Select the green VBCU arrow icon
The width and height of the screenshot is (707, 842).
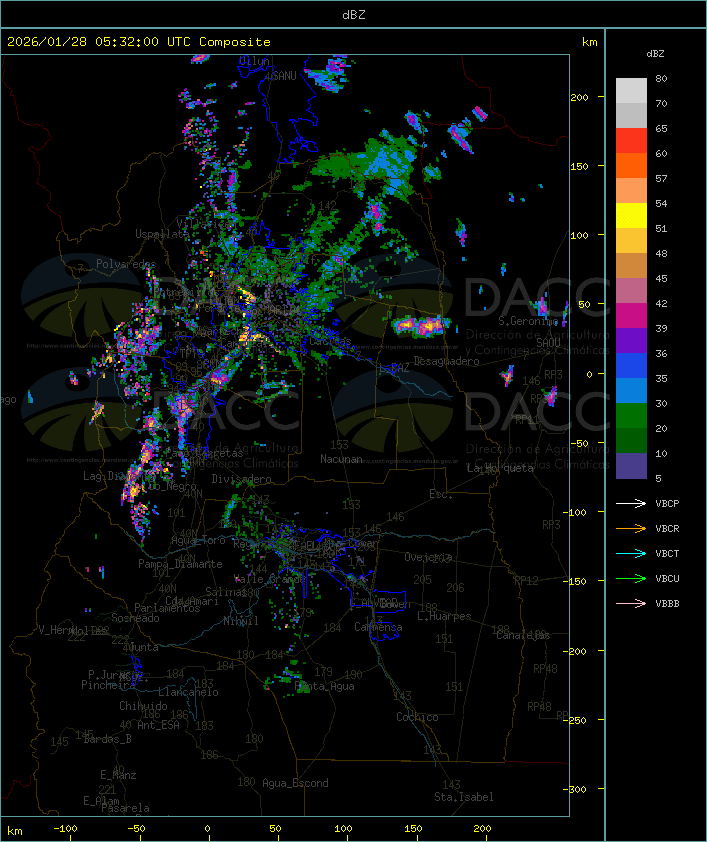(x=632, y=578)
